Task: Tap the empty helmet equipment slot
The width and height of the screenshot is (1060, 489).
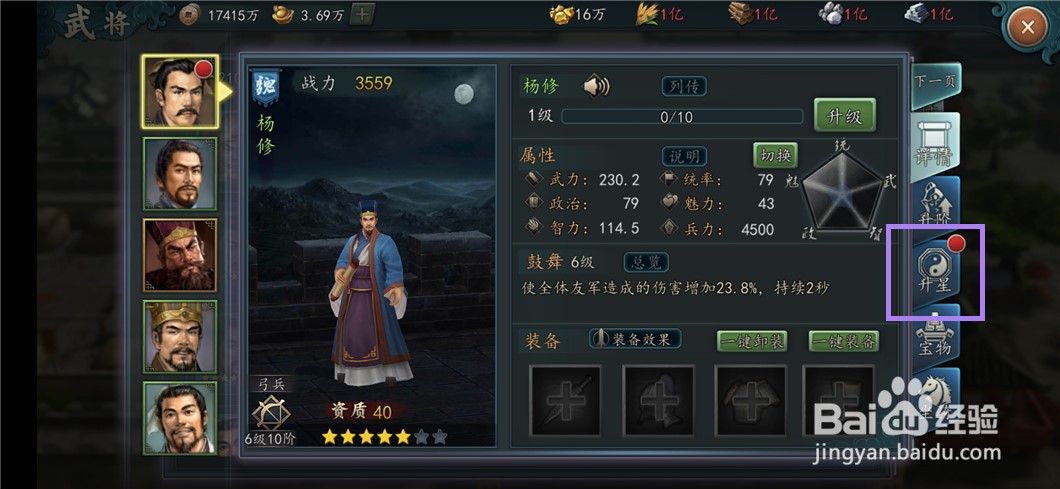Action: click(658, 400)
